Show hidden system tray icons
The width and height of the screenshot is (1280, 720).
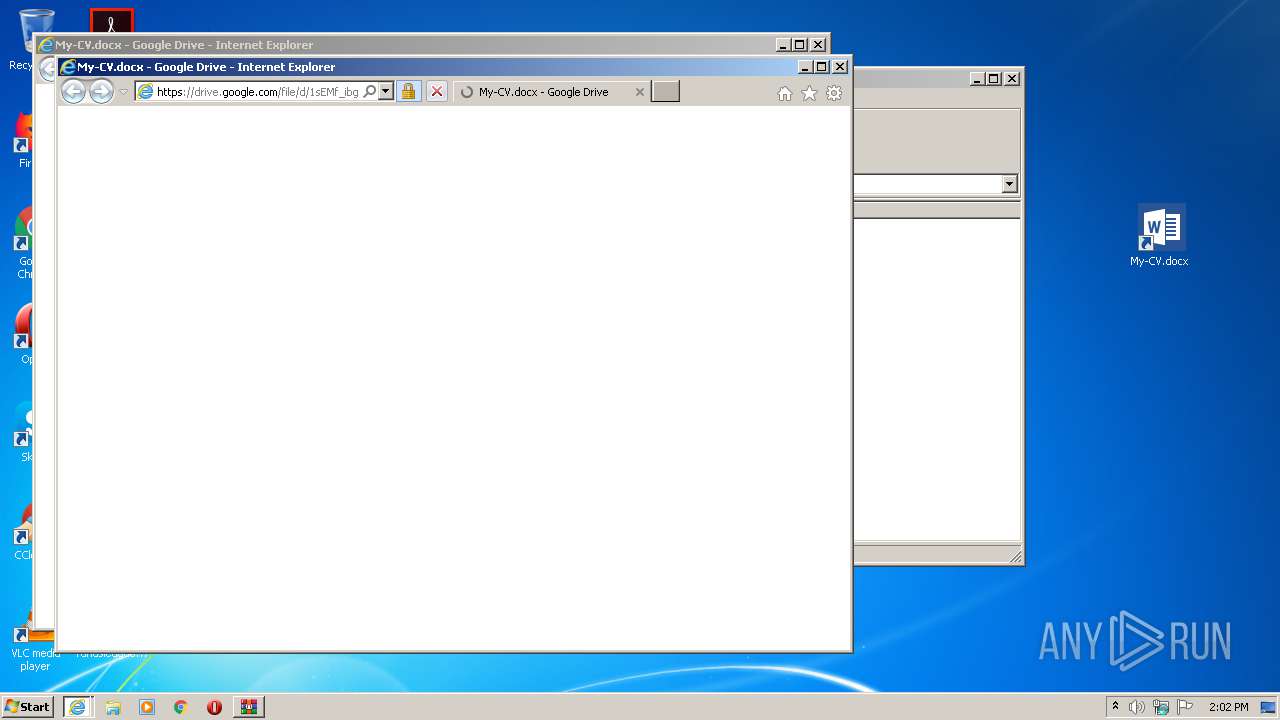1115,707
